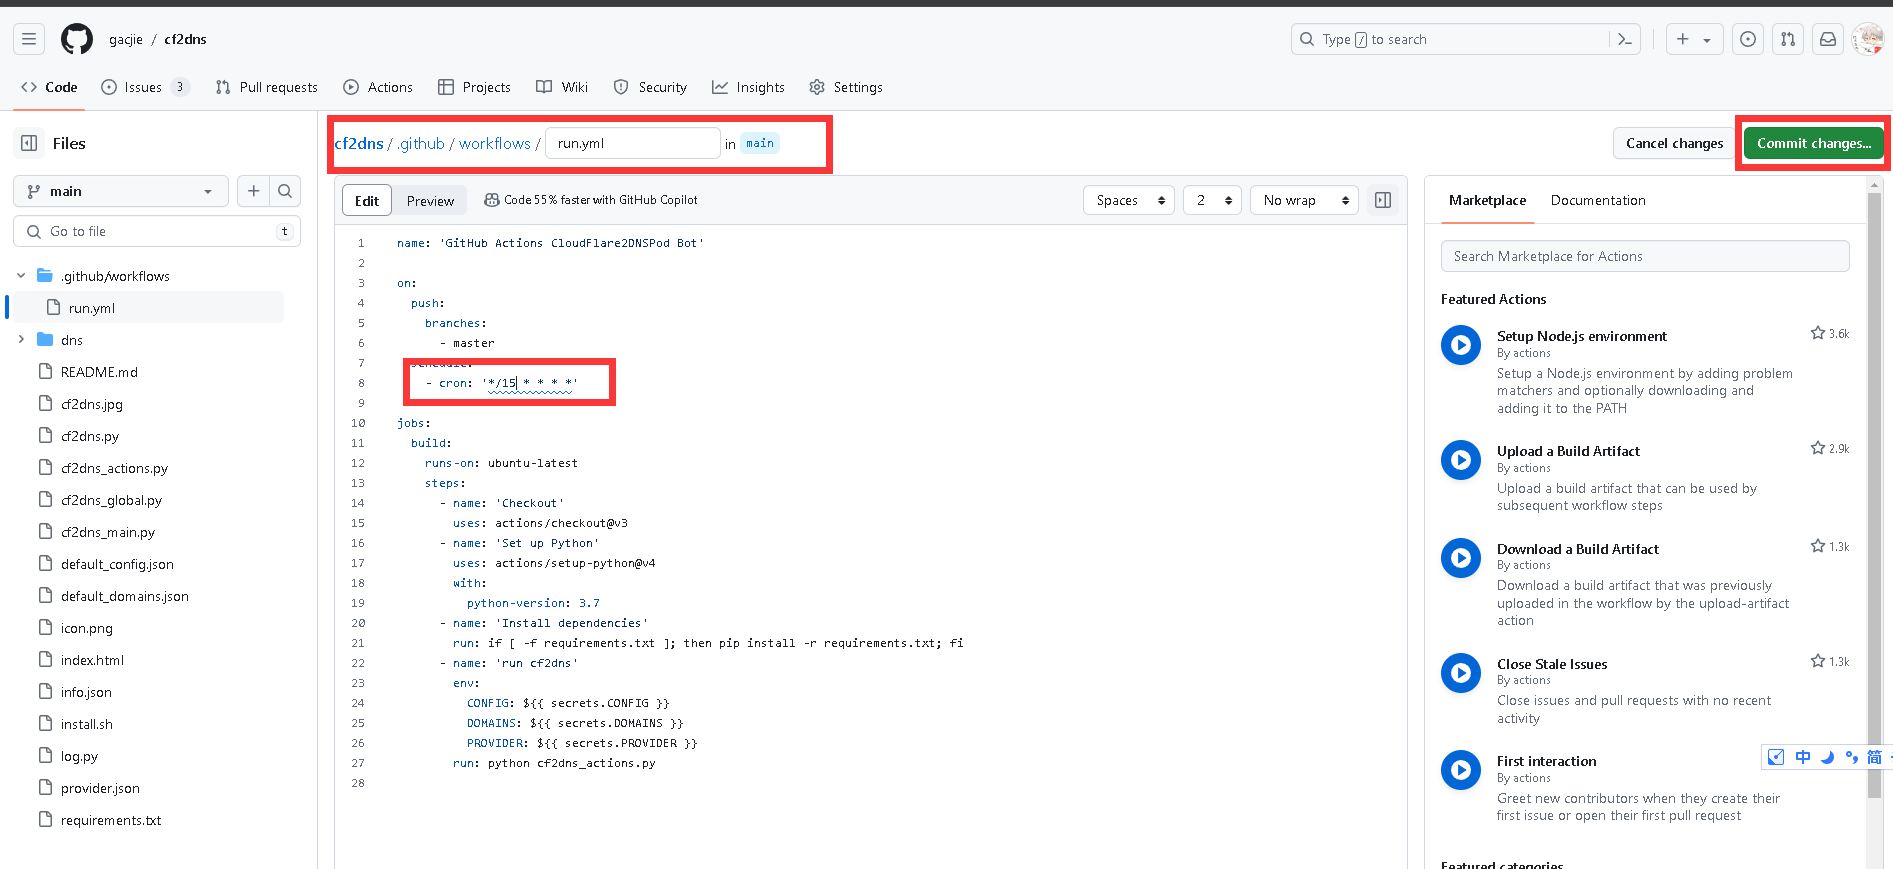Viewport: 1893px width, 869px height.
Task: Open cf2dns.py in file tree
Action: (x=90, y=436)
